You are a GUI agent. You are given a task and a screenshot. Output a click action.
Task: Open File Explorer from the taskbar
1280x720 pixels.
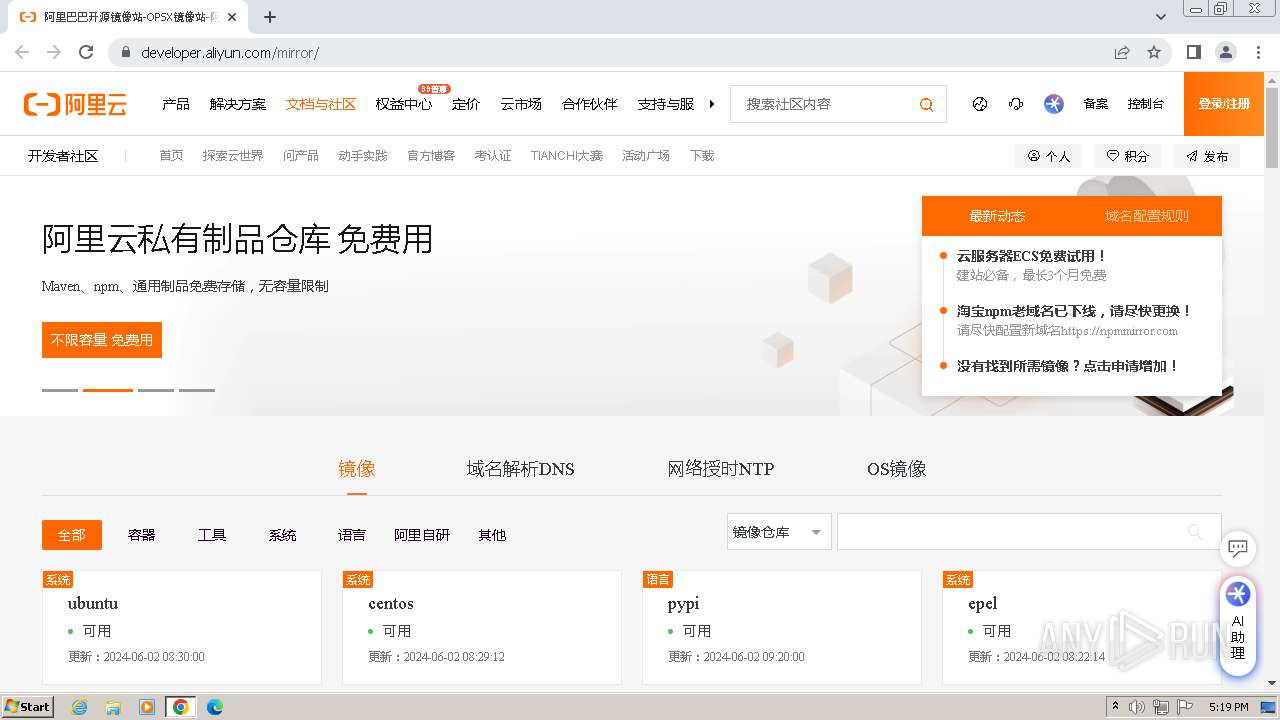[x=113, y=707]
